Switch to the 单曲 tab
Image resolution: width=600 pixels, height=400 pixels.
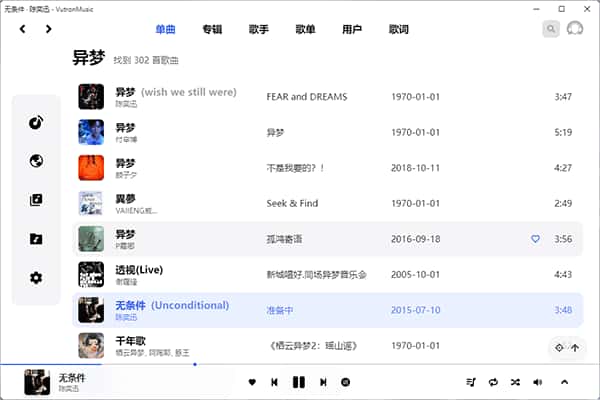point(165,29)
